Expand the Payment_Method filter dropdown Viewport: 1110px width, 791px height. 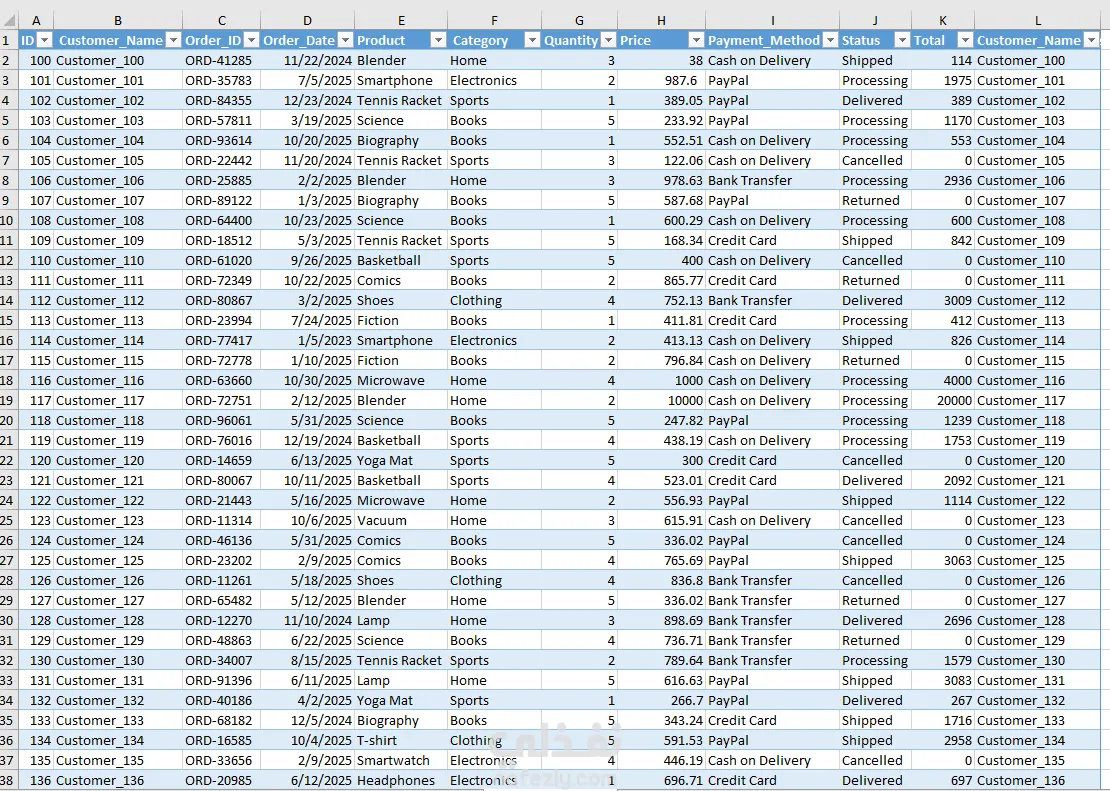coord(830,40)
